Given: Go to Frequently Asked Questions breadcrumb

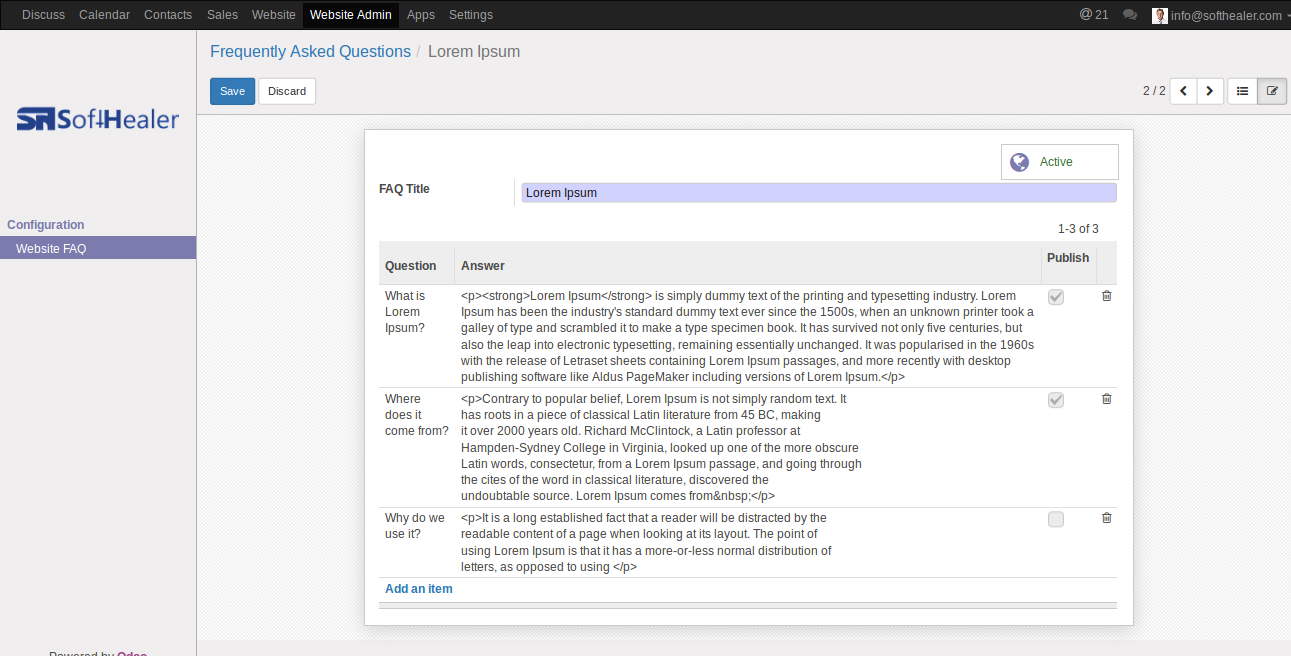Looking at the screenshot, I should [x=310, y=52].
